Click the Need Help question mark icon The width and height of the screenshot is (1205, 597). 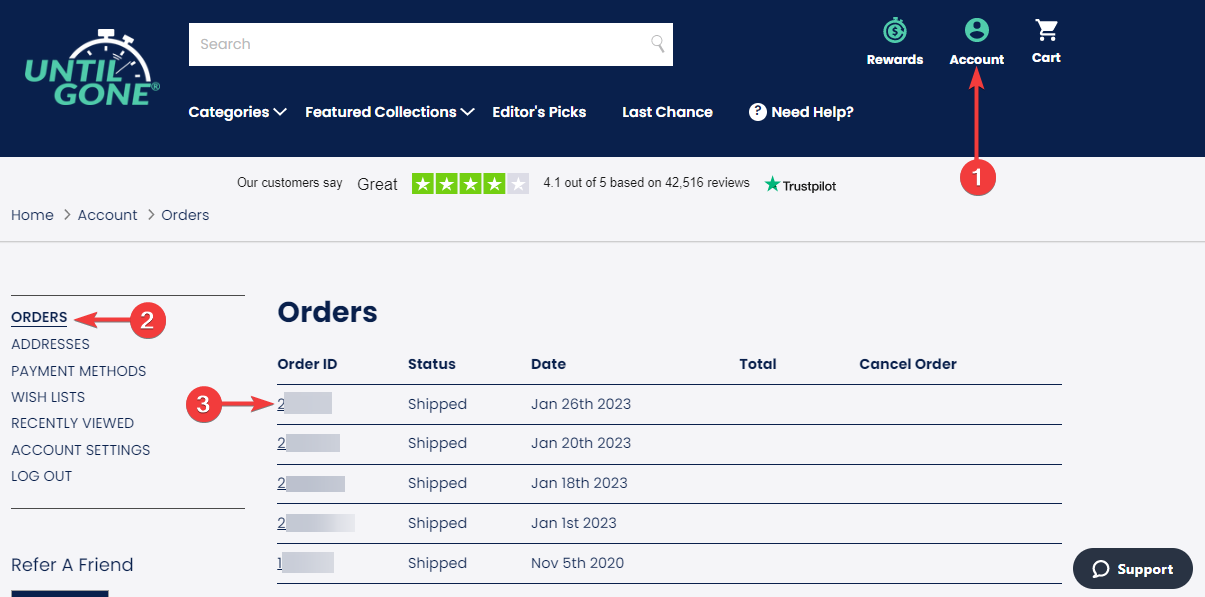tap(758, 112)
